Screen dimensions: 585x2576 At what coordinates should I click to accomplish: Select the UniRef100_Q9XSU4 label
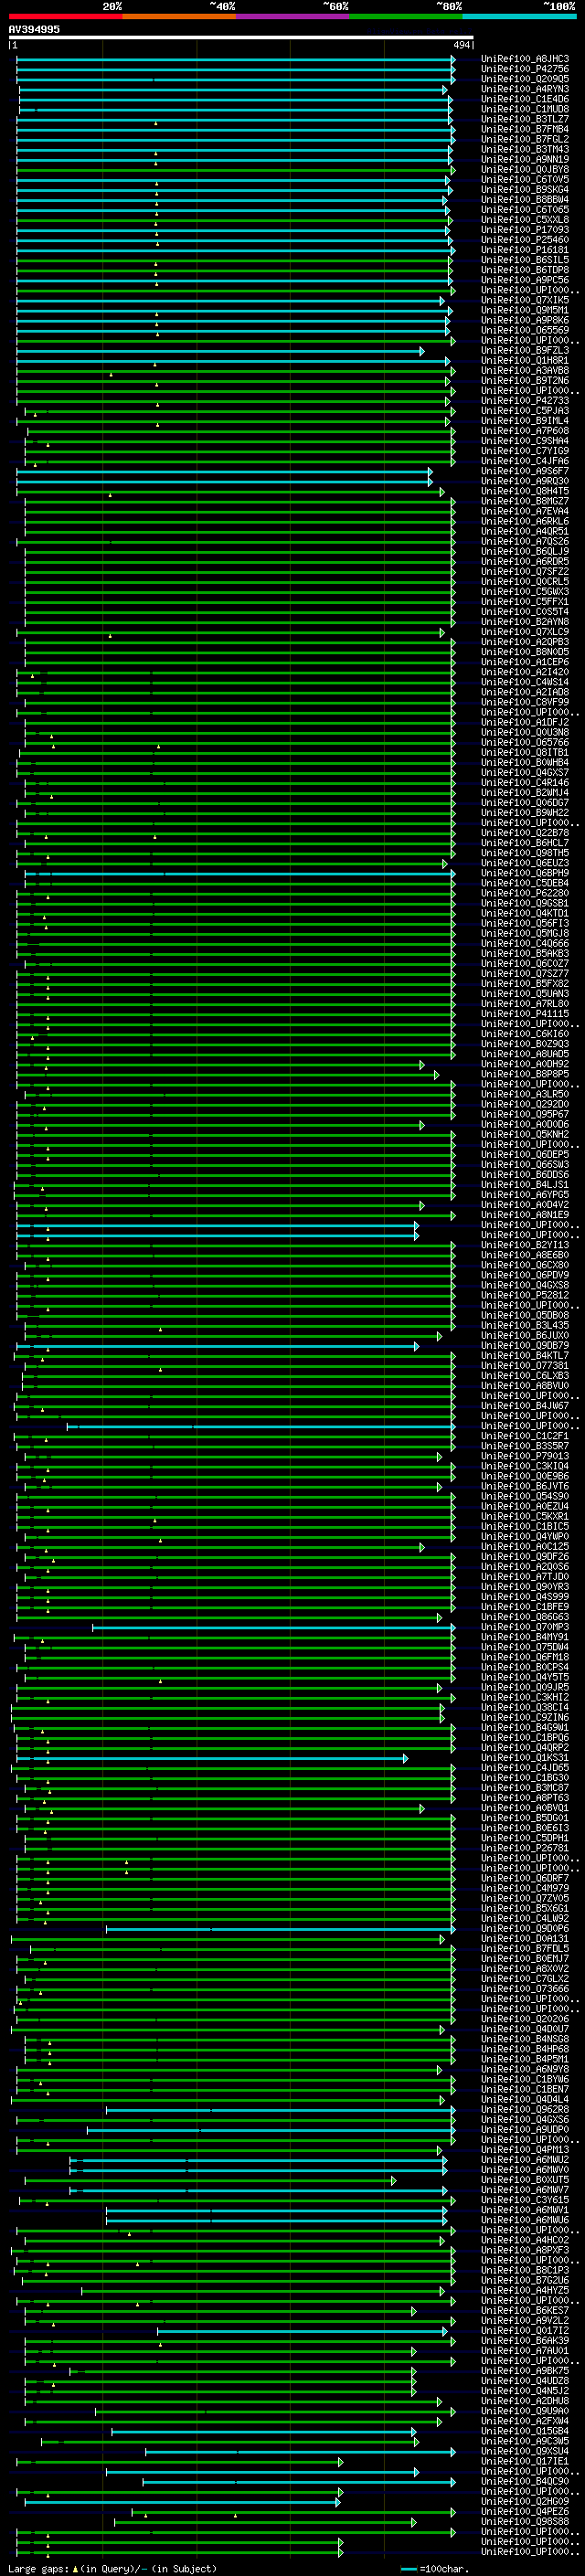pos(525,2451)
